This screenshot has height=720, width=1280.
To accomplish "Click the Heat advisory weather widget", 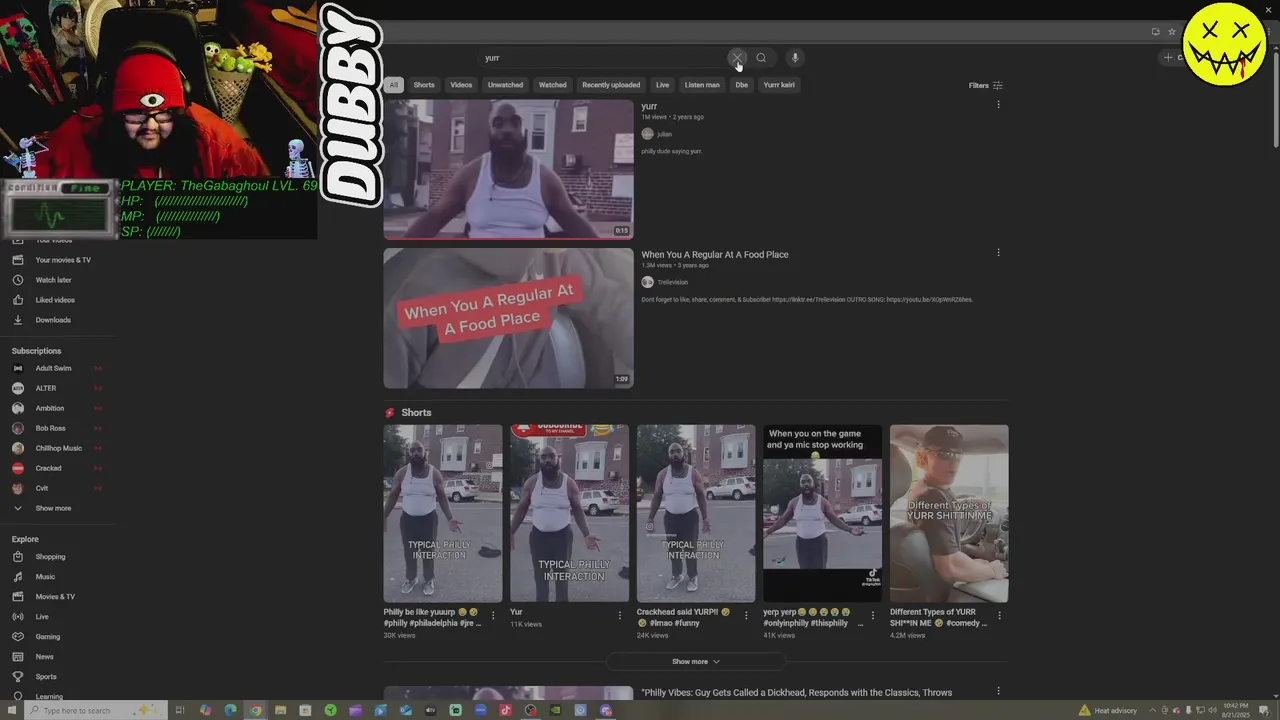I will (x=1108, y=711).
